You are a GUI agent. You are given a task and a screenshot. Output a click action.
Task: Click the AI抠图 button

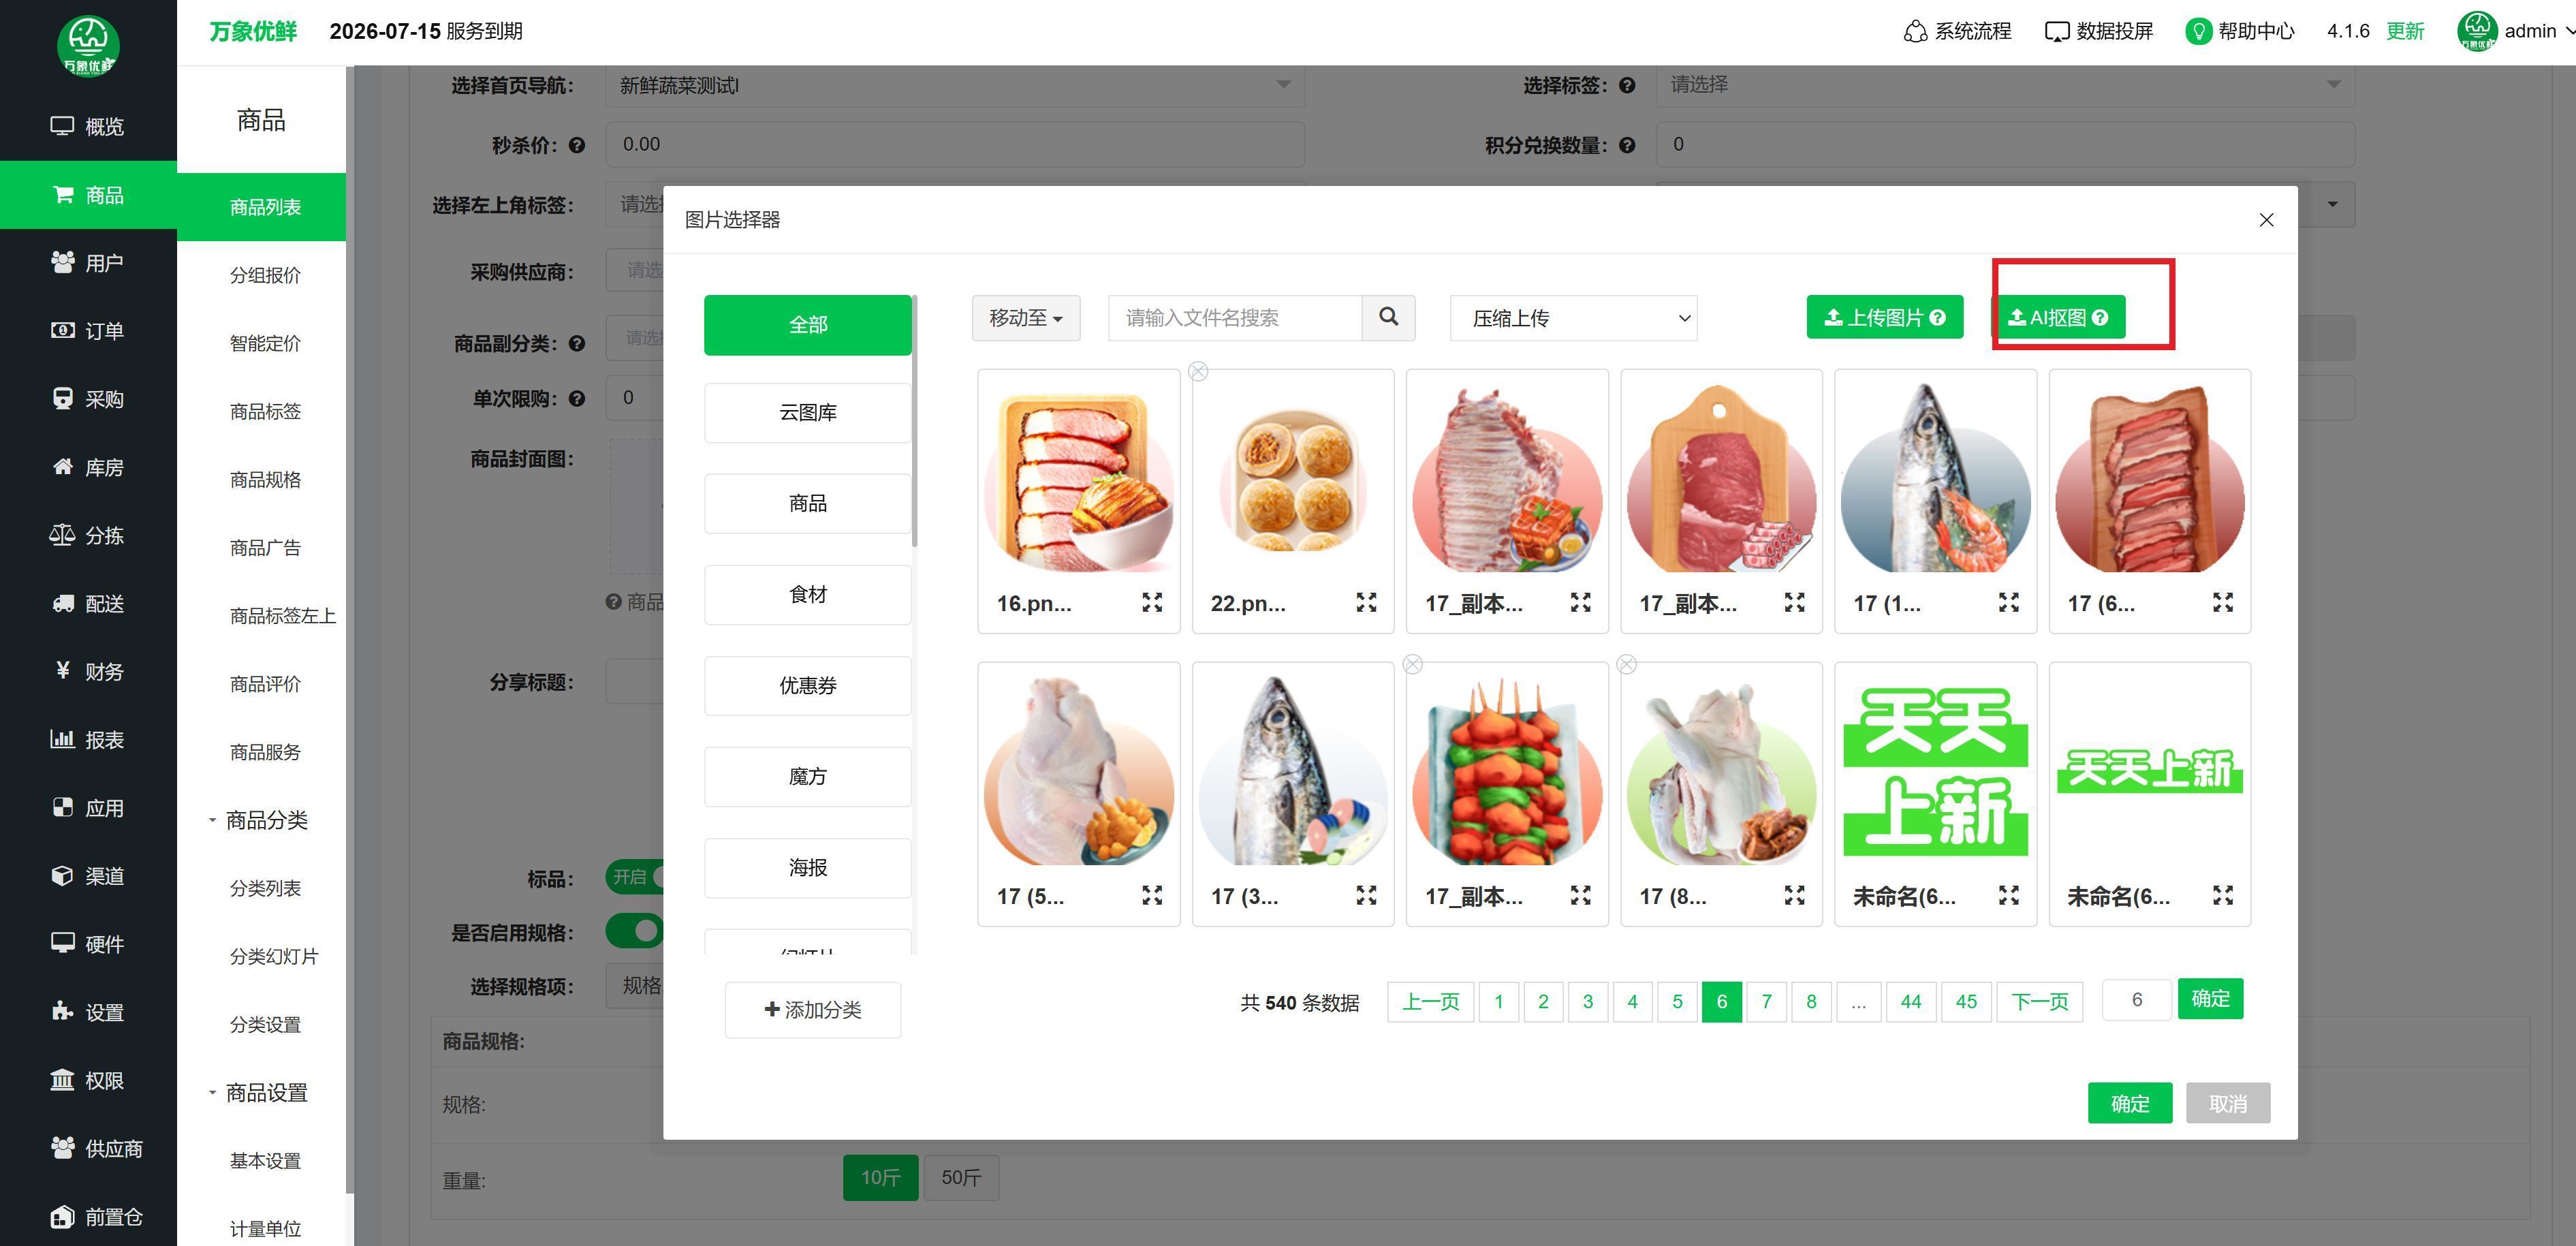point(2059,317)
